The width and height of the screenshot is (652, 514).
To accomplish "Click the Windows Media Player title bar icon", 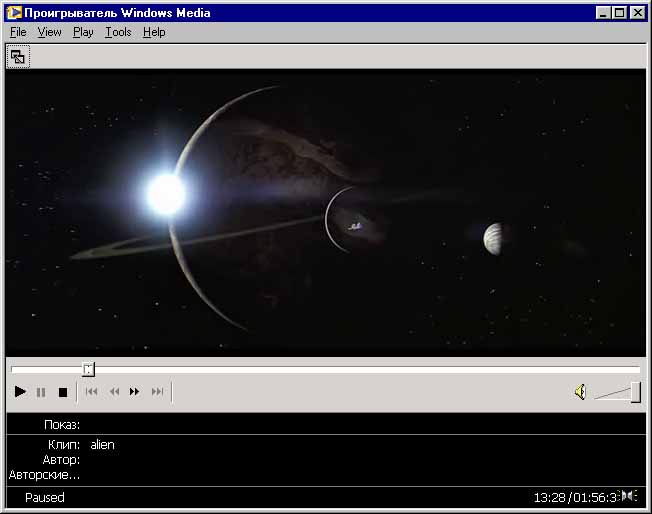I will pos(14,13).
